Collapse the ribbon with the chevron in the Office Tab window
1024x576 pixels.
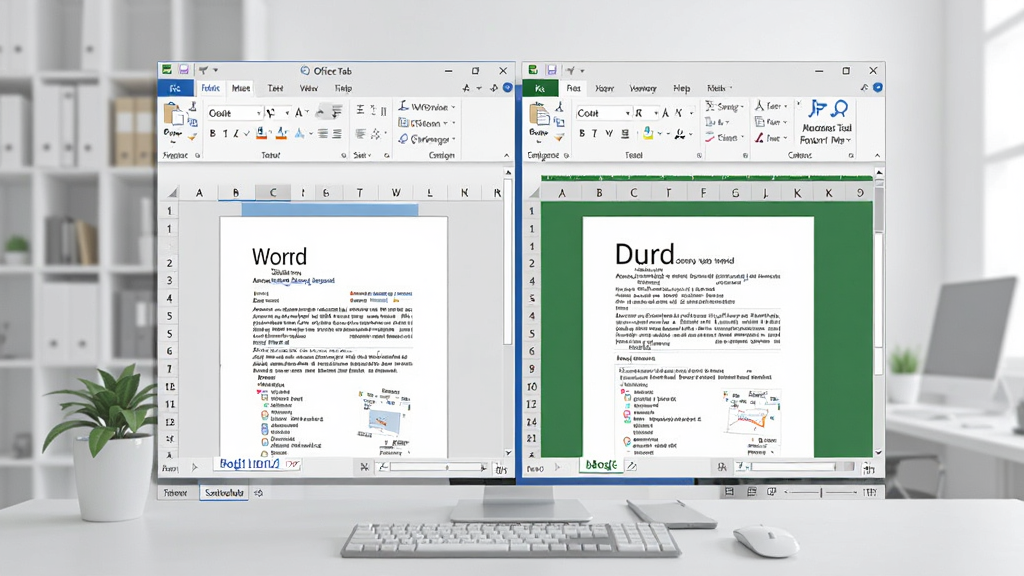(507, 155)
